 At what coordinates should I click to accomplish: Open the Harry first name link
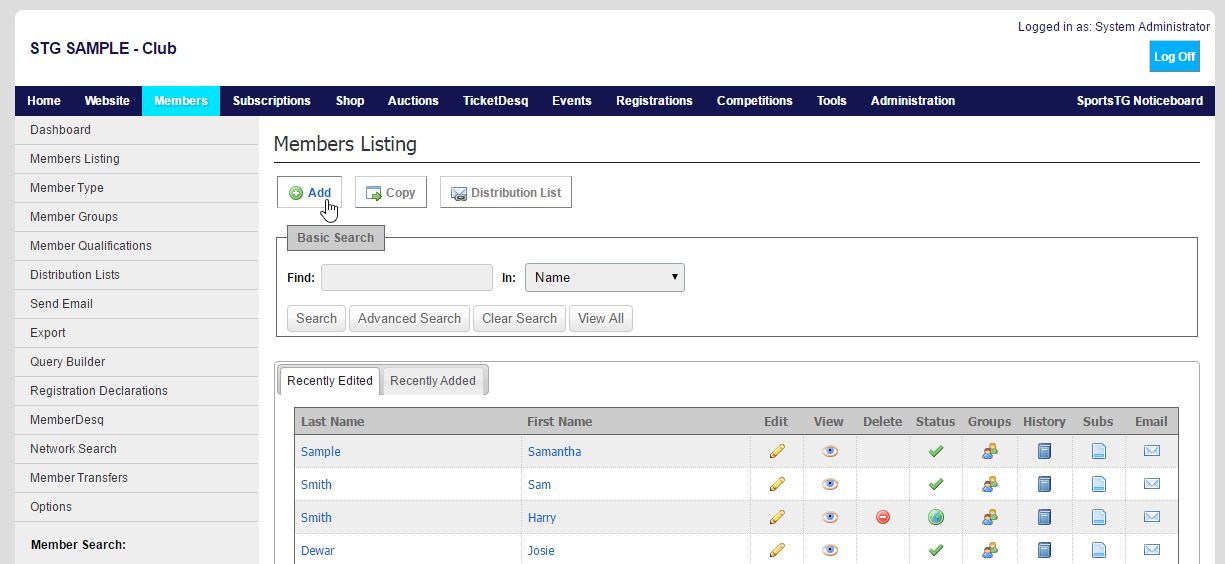pyautogui.click(x=542, y=518)
